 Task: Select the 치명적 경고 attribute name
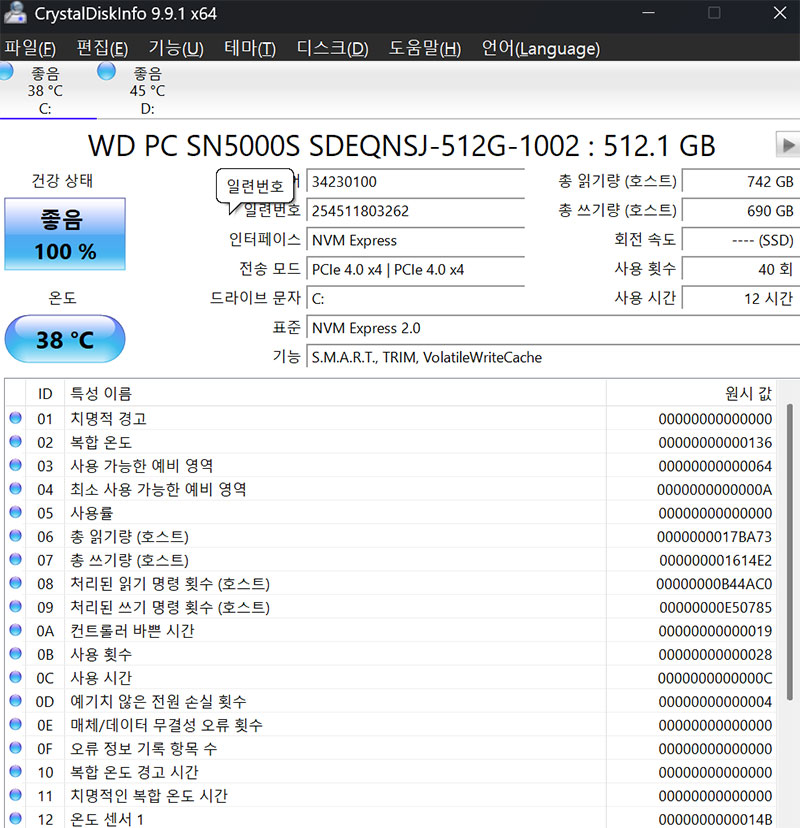pos(108,419)
